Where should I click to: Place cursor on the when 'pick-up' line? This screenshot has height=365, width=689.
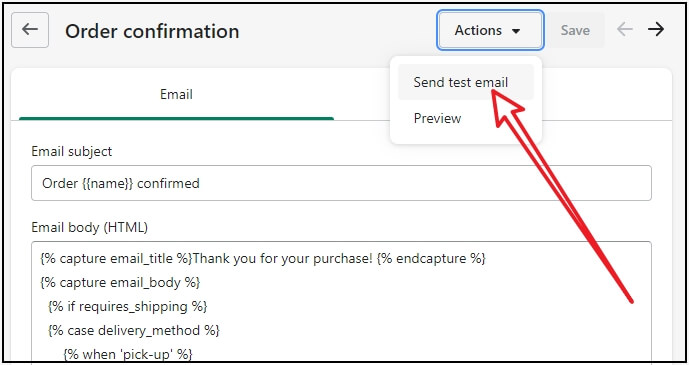[x=128, y=354]
